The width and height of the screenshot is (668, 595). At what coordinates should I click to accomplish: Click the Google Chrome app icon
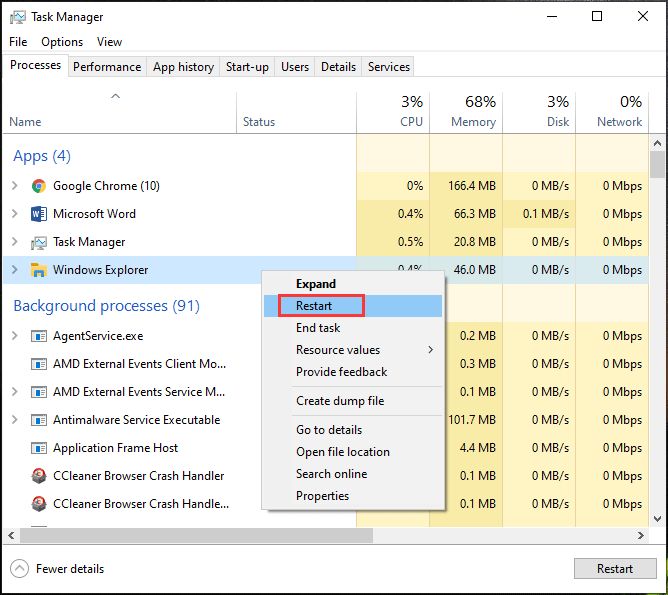tap(39, 186)
